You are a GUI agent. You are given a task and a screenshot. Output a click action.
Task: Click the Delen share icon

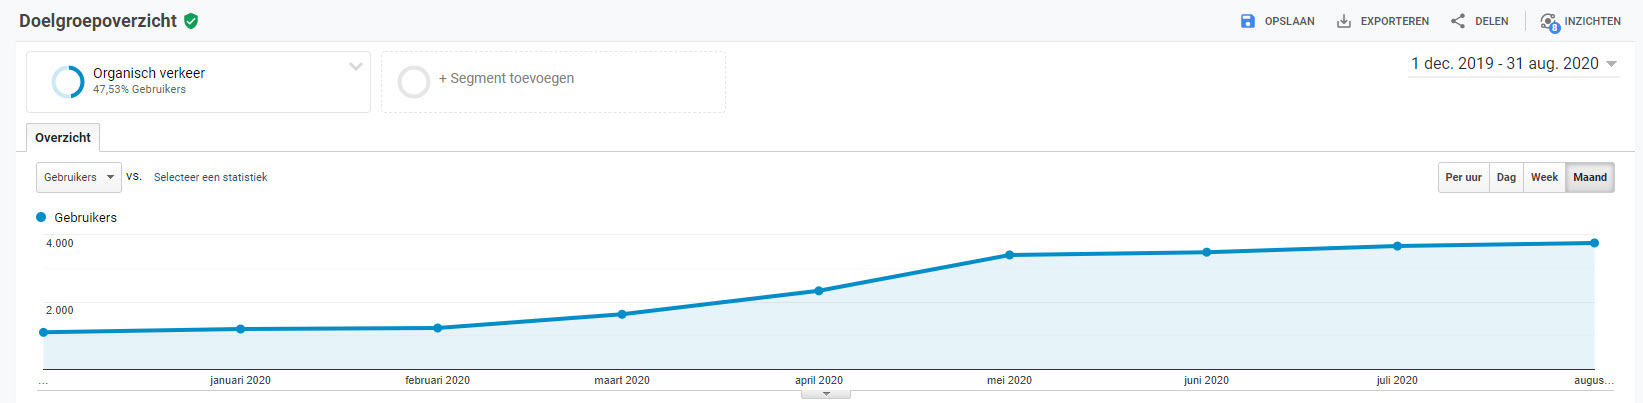pos(1458,21)
